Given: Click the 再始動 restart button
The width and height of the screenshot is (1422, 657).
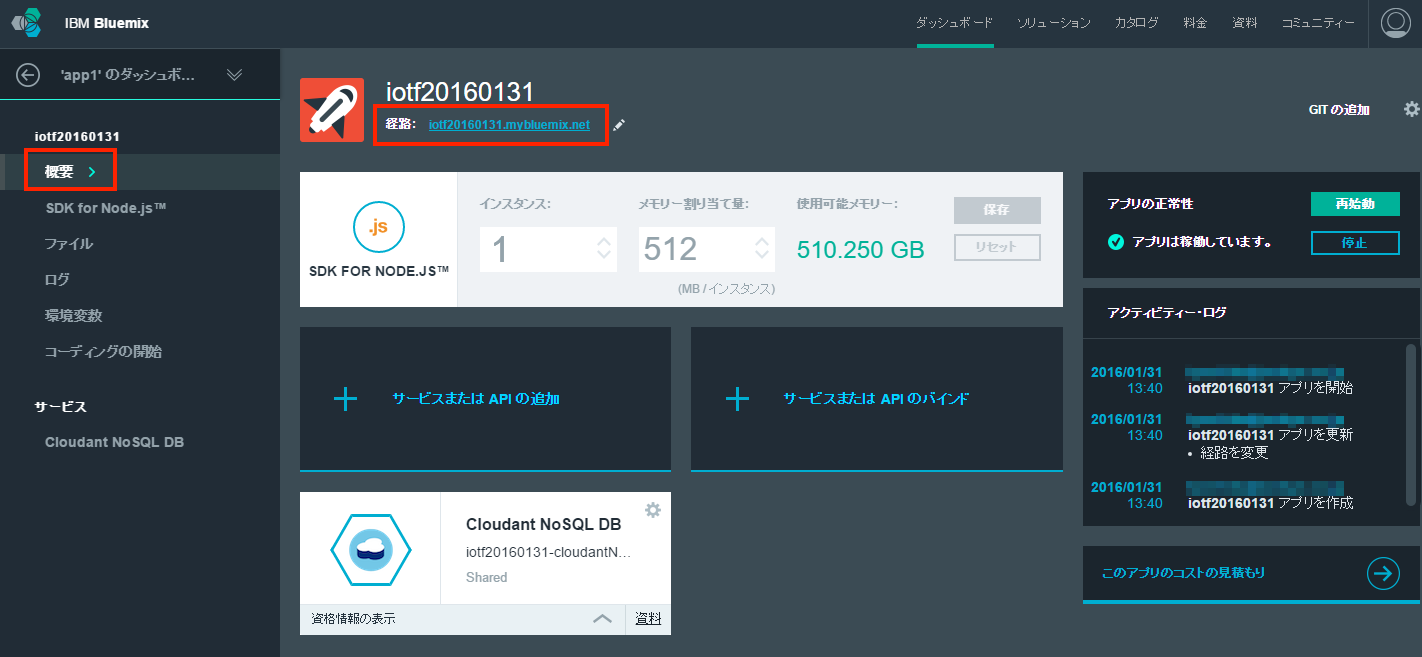Looking at the screenshot, I should (1355, 204).
